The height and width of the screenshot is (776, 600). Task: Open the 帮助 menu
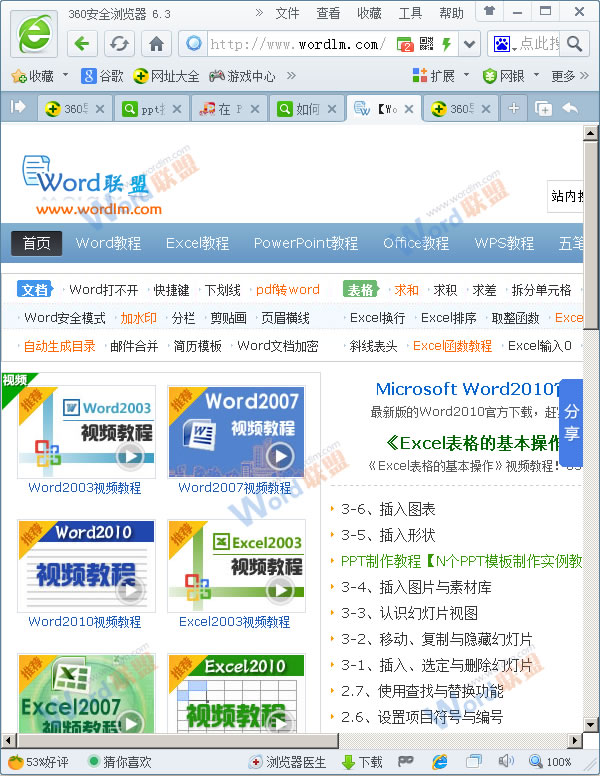point(451,13)
